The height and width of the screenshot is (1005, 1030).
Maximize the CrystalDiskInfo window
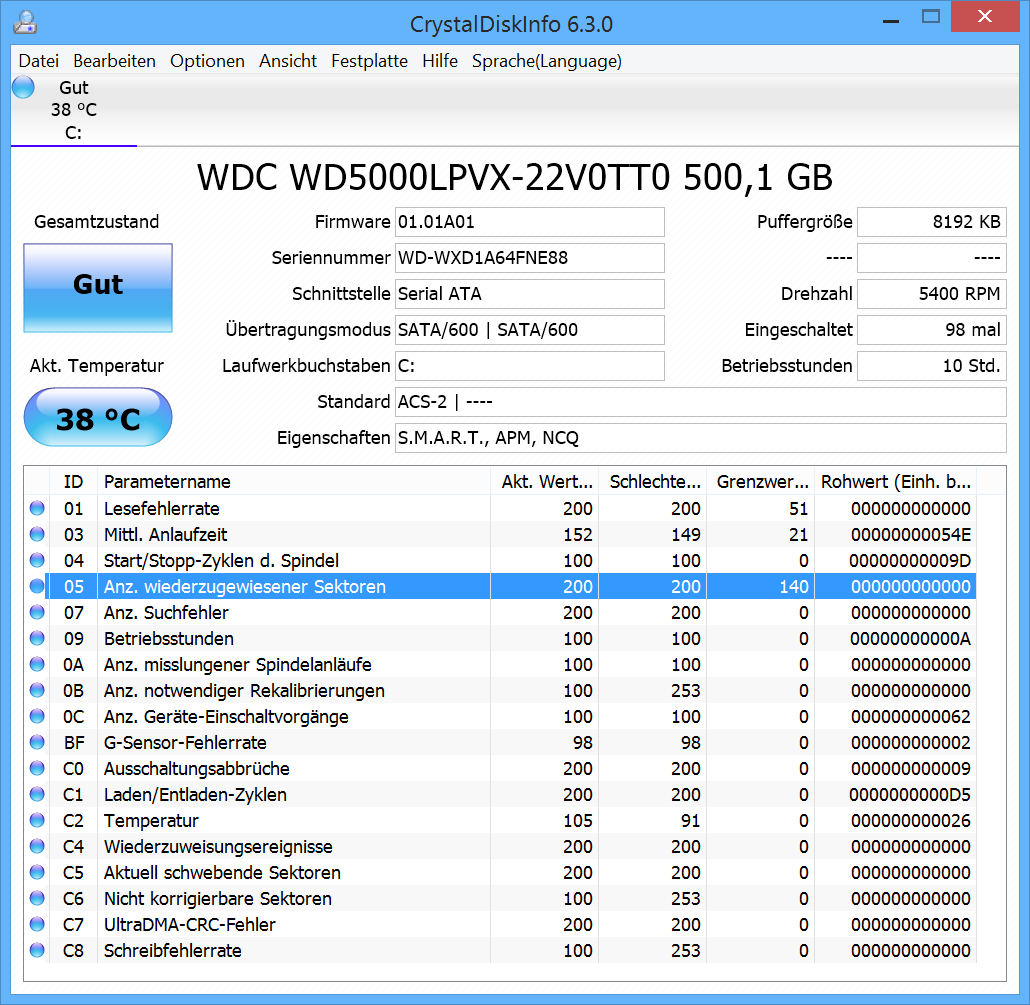coord(931,17)
